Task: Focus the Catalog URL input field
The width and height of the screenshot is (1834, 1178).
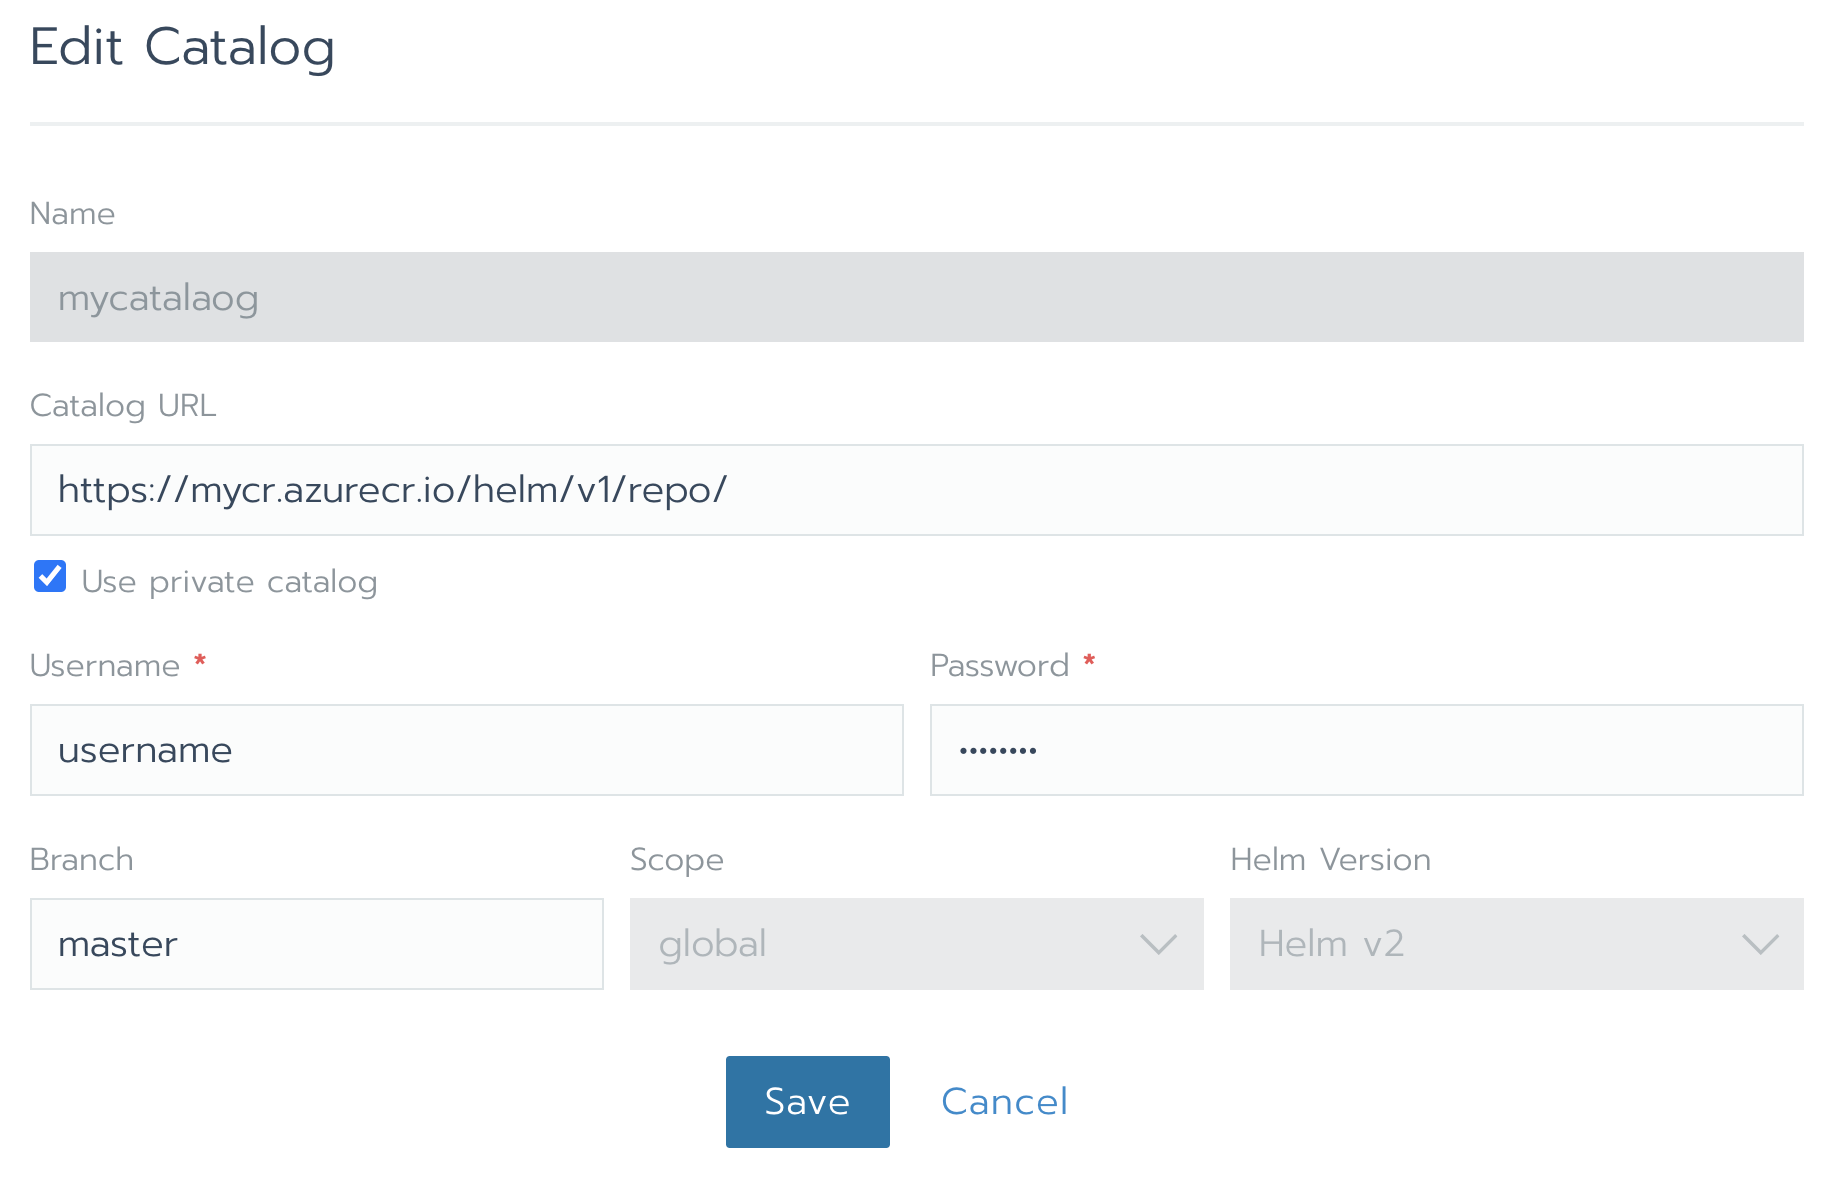Action: point(916,490)
